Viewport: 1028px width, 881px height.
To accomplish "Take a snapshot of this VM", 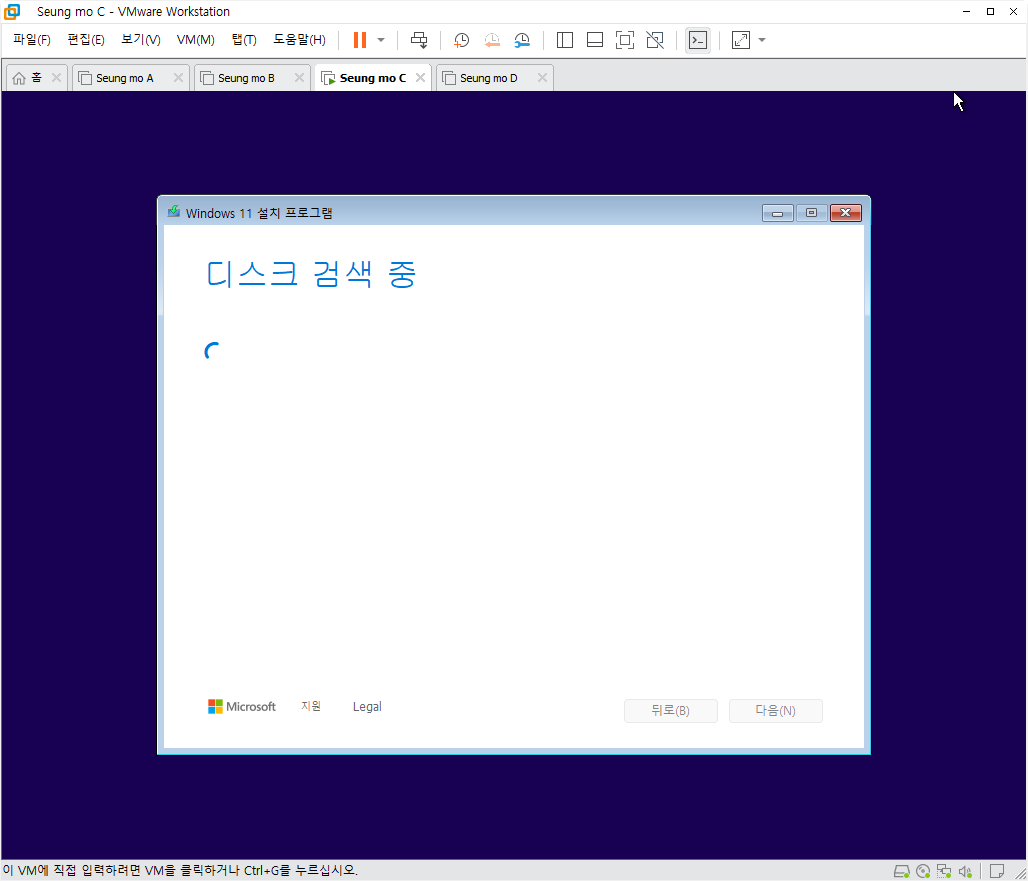I will [x=462, y=40].
